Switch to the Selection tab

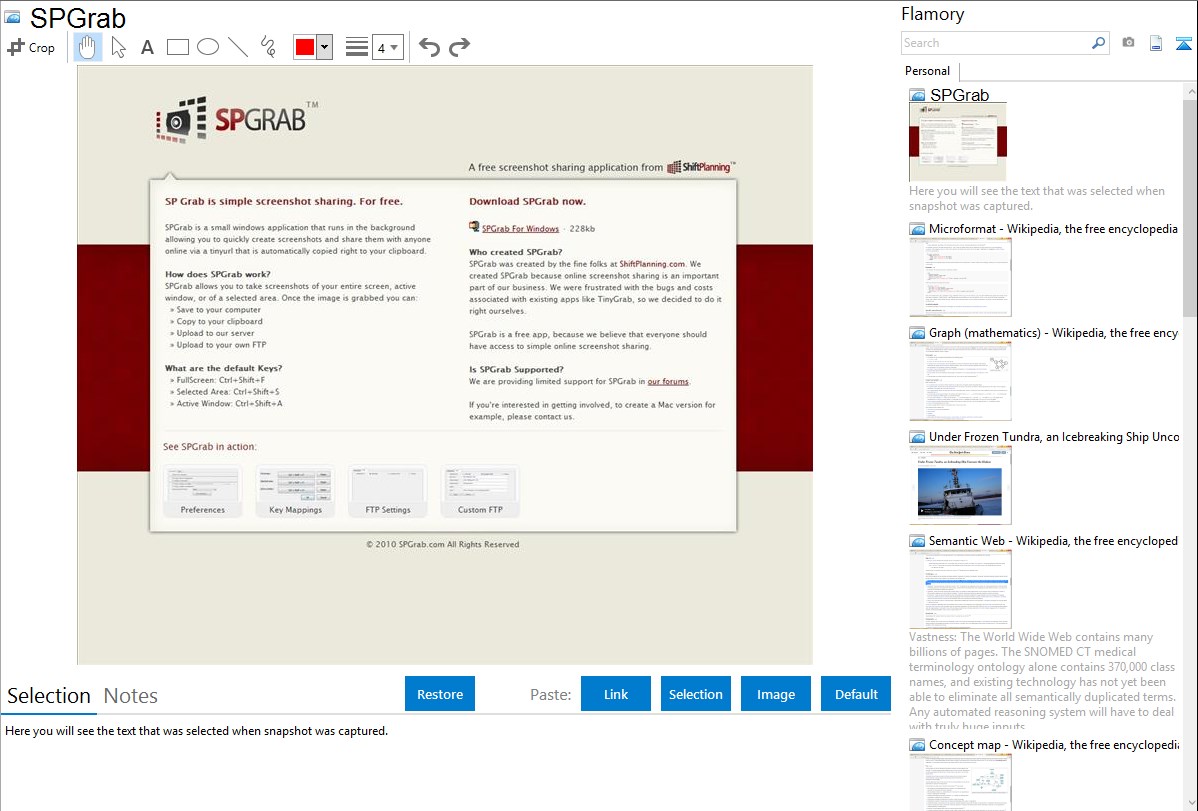click(x=49, y=696)
